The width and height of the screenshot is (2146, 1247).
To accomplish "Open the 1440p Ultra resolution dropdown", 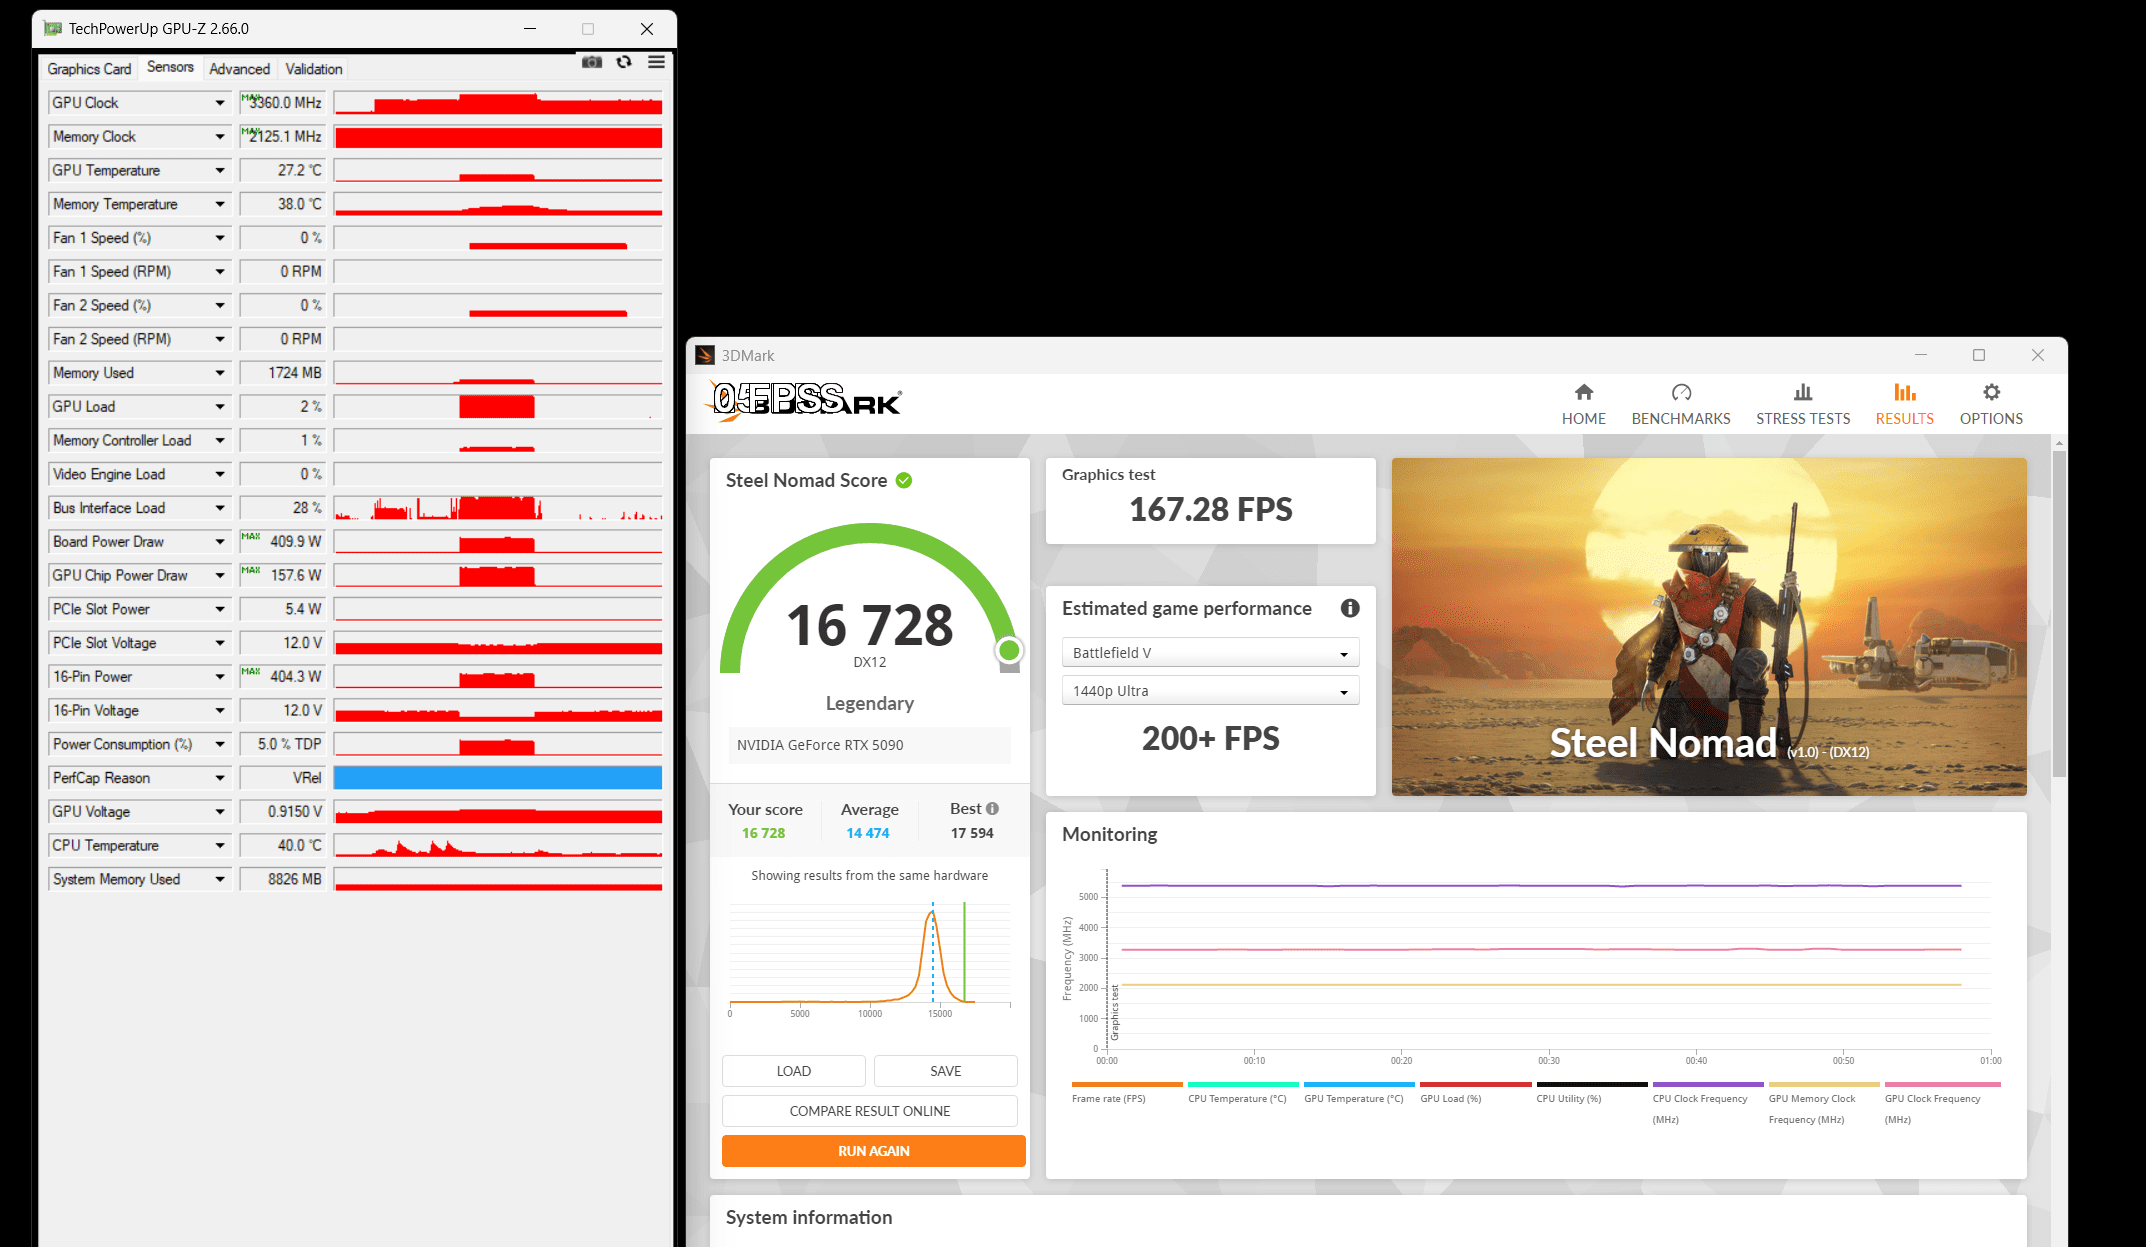I will click(x=1209, y=691).
